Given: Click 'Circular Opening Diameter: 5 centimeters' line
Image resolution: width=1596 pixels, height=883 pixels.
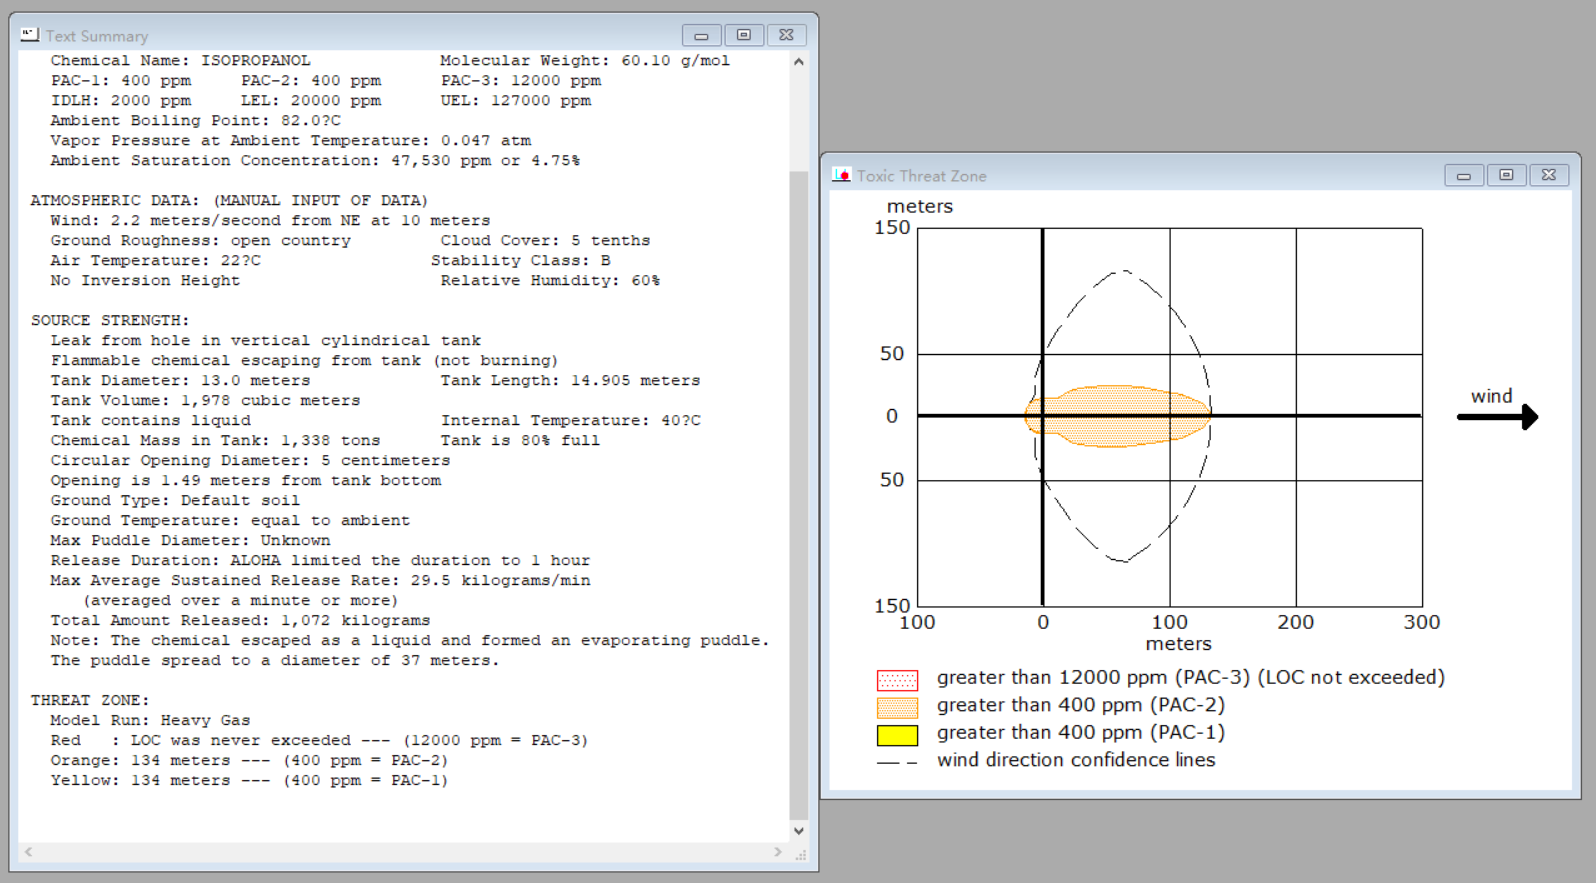Looking at the screenshot, I should pyautogui.click(x=250, y=461).
